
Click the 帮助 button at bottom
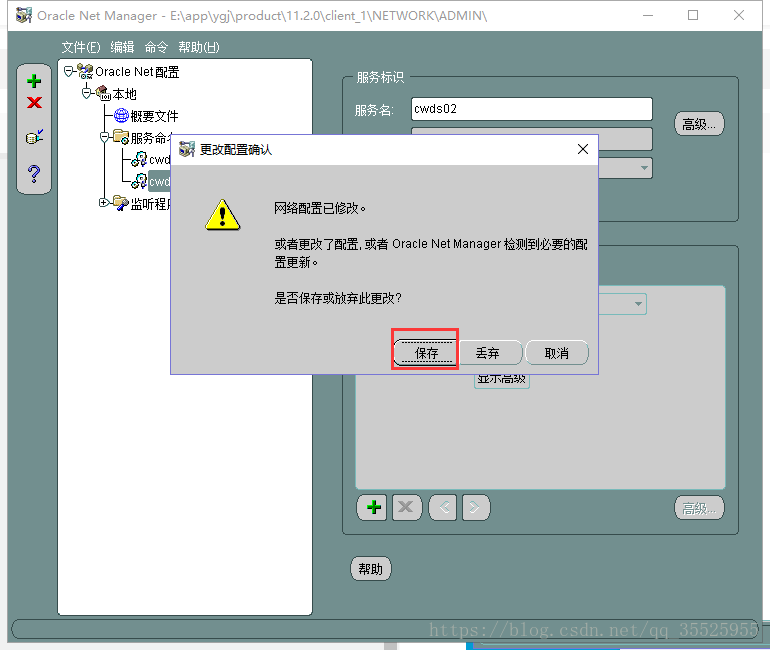tap(371, 569)
